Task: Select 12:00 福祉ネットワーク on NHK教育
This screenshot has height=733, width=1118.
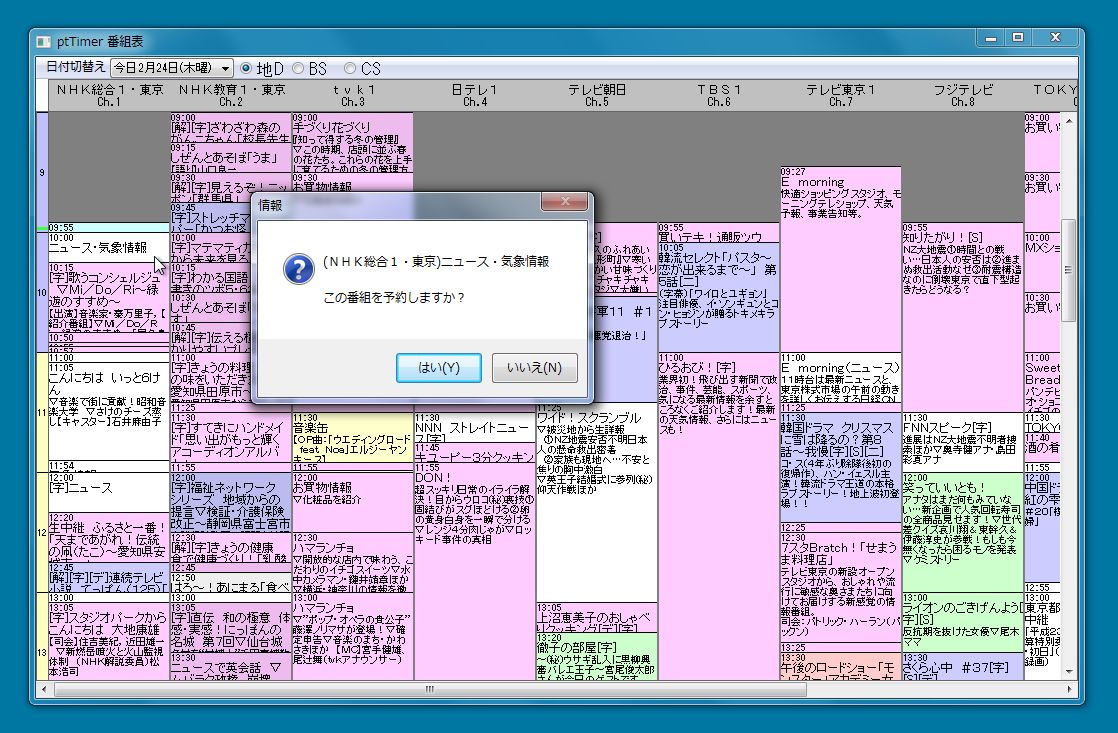Action: pos(230,502)
